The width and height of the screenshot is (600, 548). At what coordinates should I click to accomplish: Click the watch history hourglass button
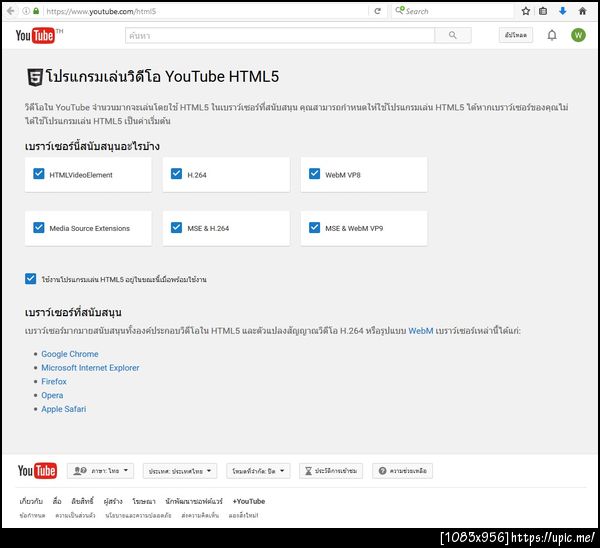pyautogui.click(x=331, y=471)
